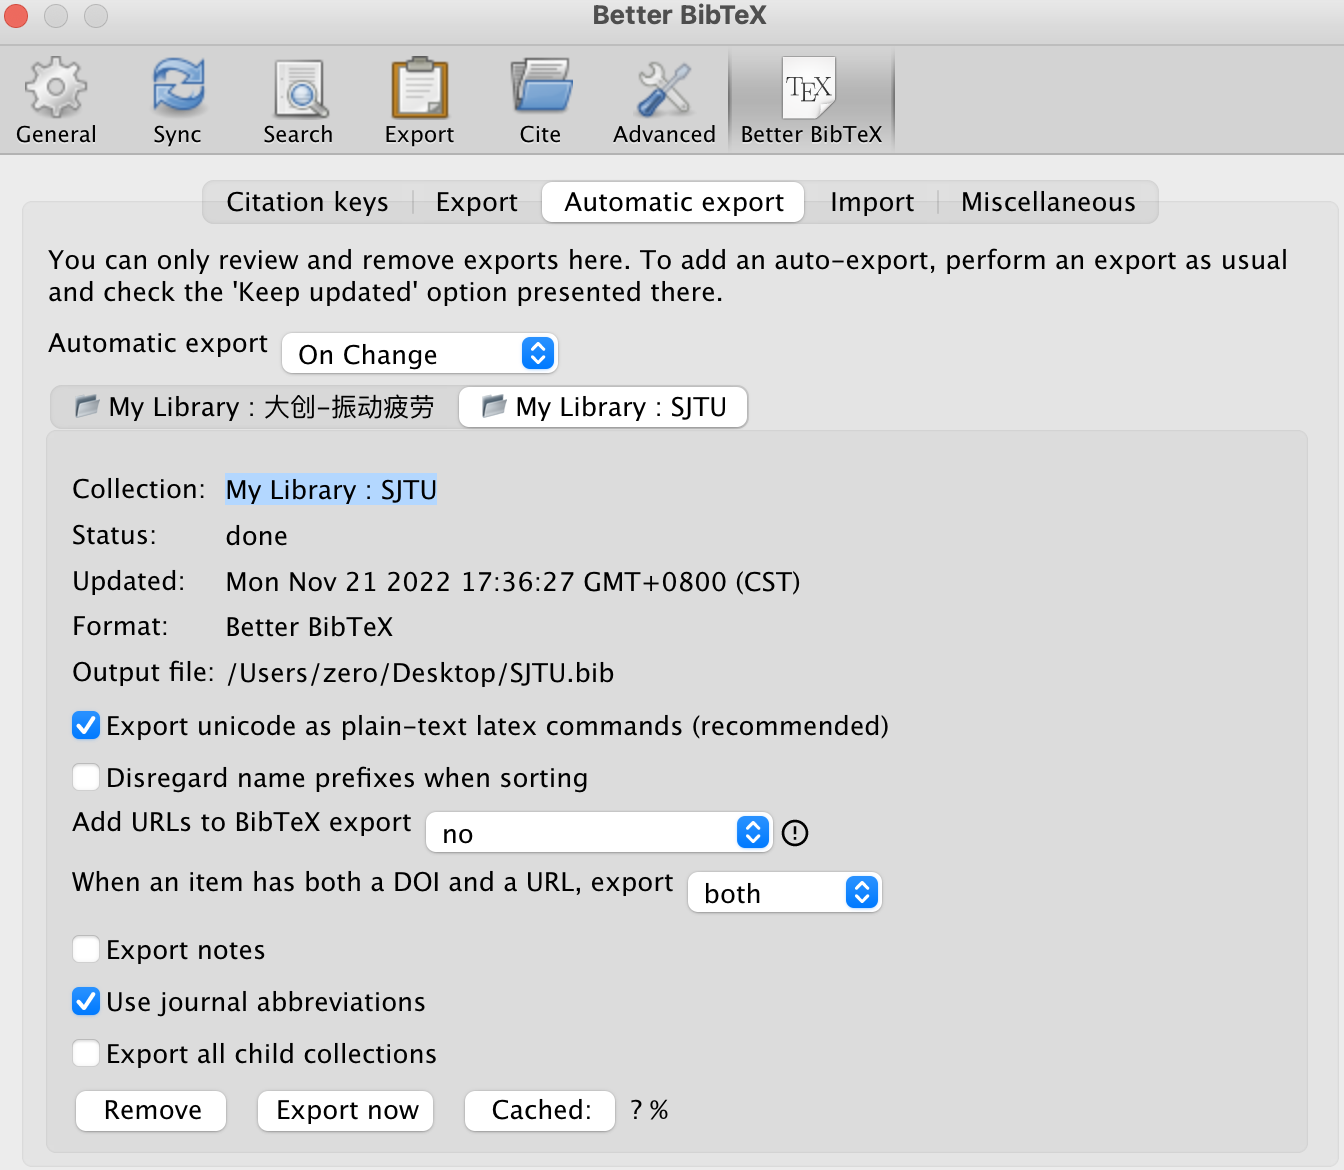Open the Export clipboard pane

(x=419, y=101)
